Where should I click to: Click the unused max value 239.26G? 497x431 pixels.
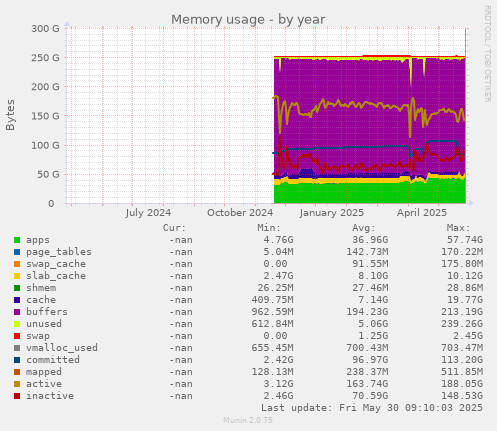(x=462, y=324)
